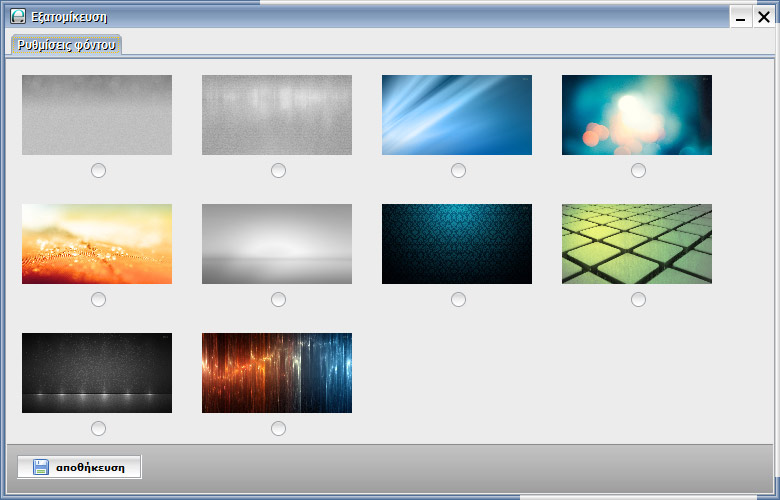The height and width of the screenshot is (500, 780).
Task: Click the αποθήκευση save button
Action: pos(80,467)
